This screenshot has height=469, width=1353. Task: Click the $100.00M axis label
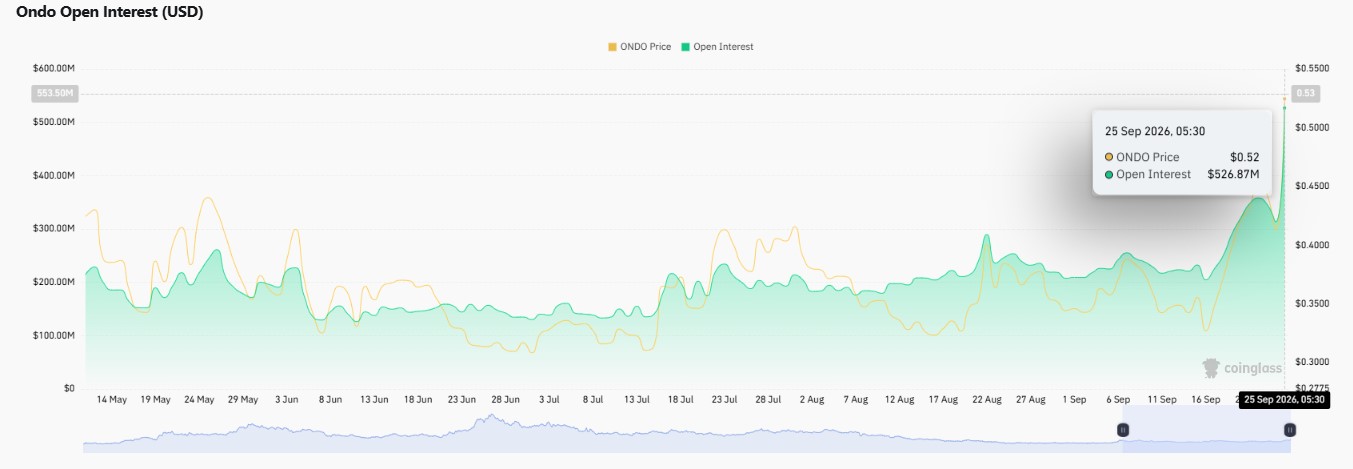pyautogui.click(x=55, y=335)
